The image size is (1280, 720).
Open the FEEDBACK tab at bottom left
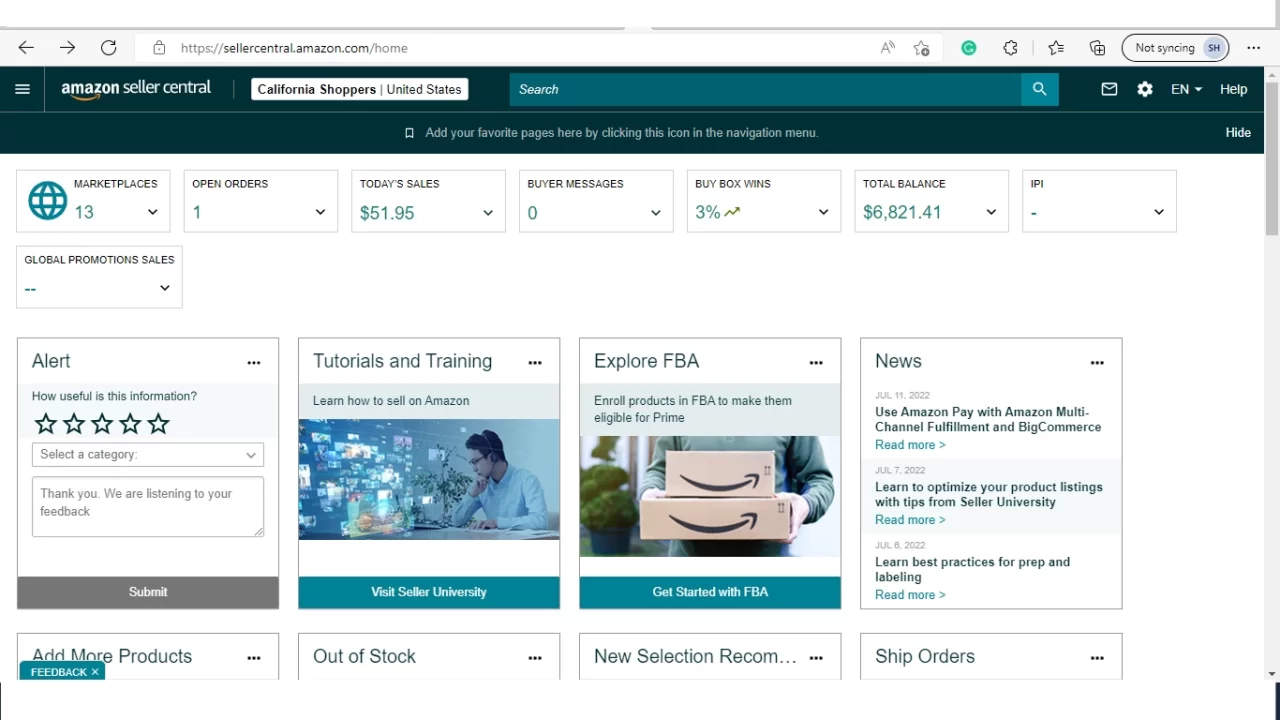click(x=57, y=671)
